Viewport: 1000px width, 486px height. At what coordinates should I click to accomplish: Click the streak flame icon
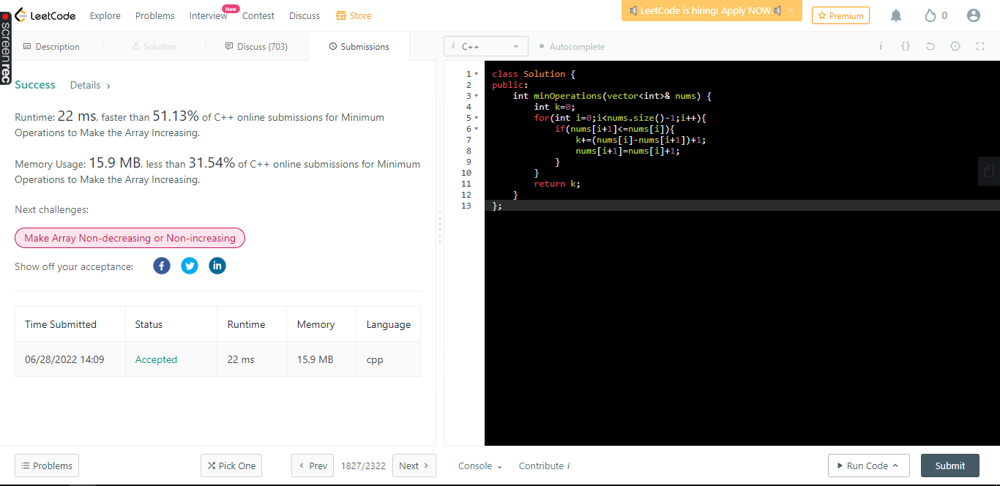(x=930, y=16)
